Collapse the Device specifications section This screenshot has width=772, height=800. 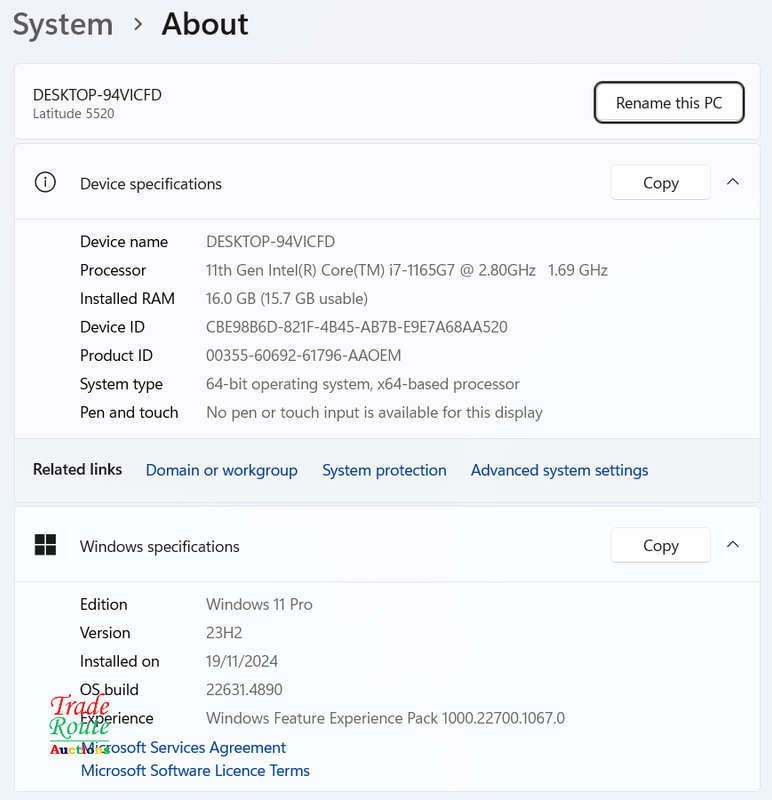coord(733,182)
